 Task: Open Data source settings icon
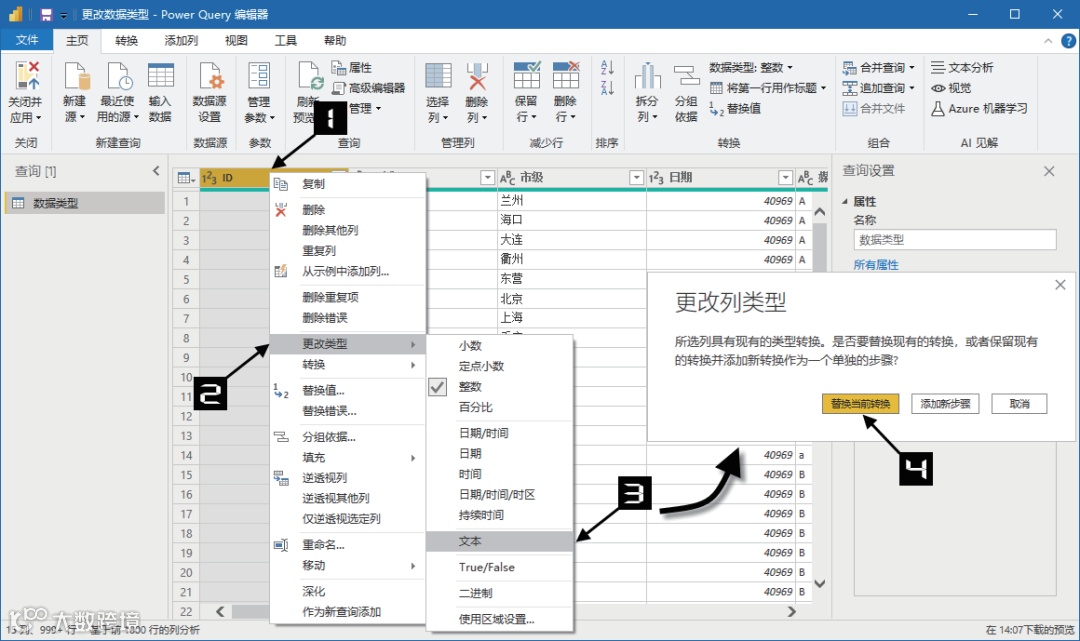[210, 76]
